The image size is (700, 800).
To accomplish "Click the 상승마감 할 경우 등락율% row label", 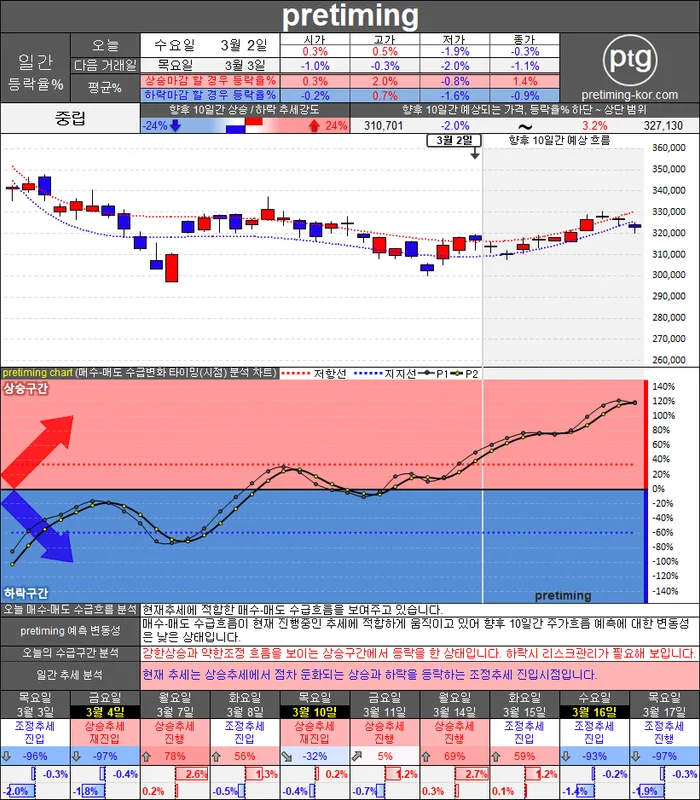I will [210, 81].
